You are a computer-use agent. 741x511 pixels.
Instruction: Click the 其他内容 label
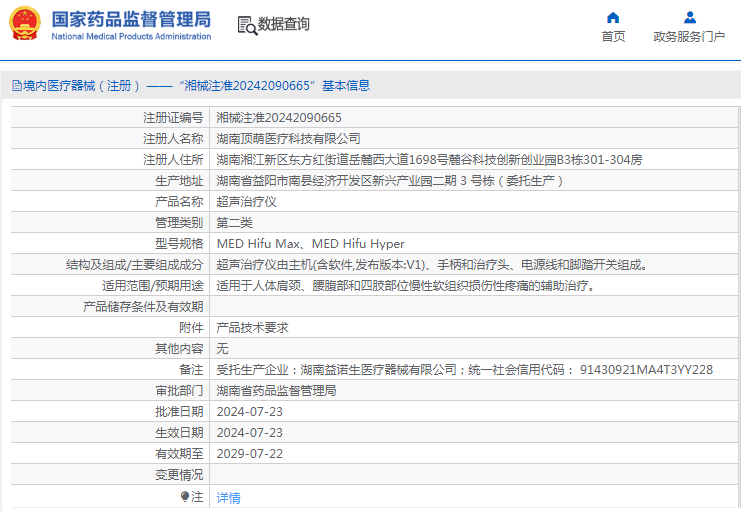click(x=179, y=348)
